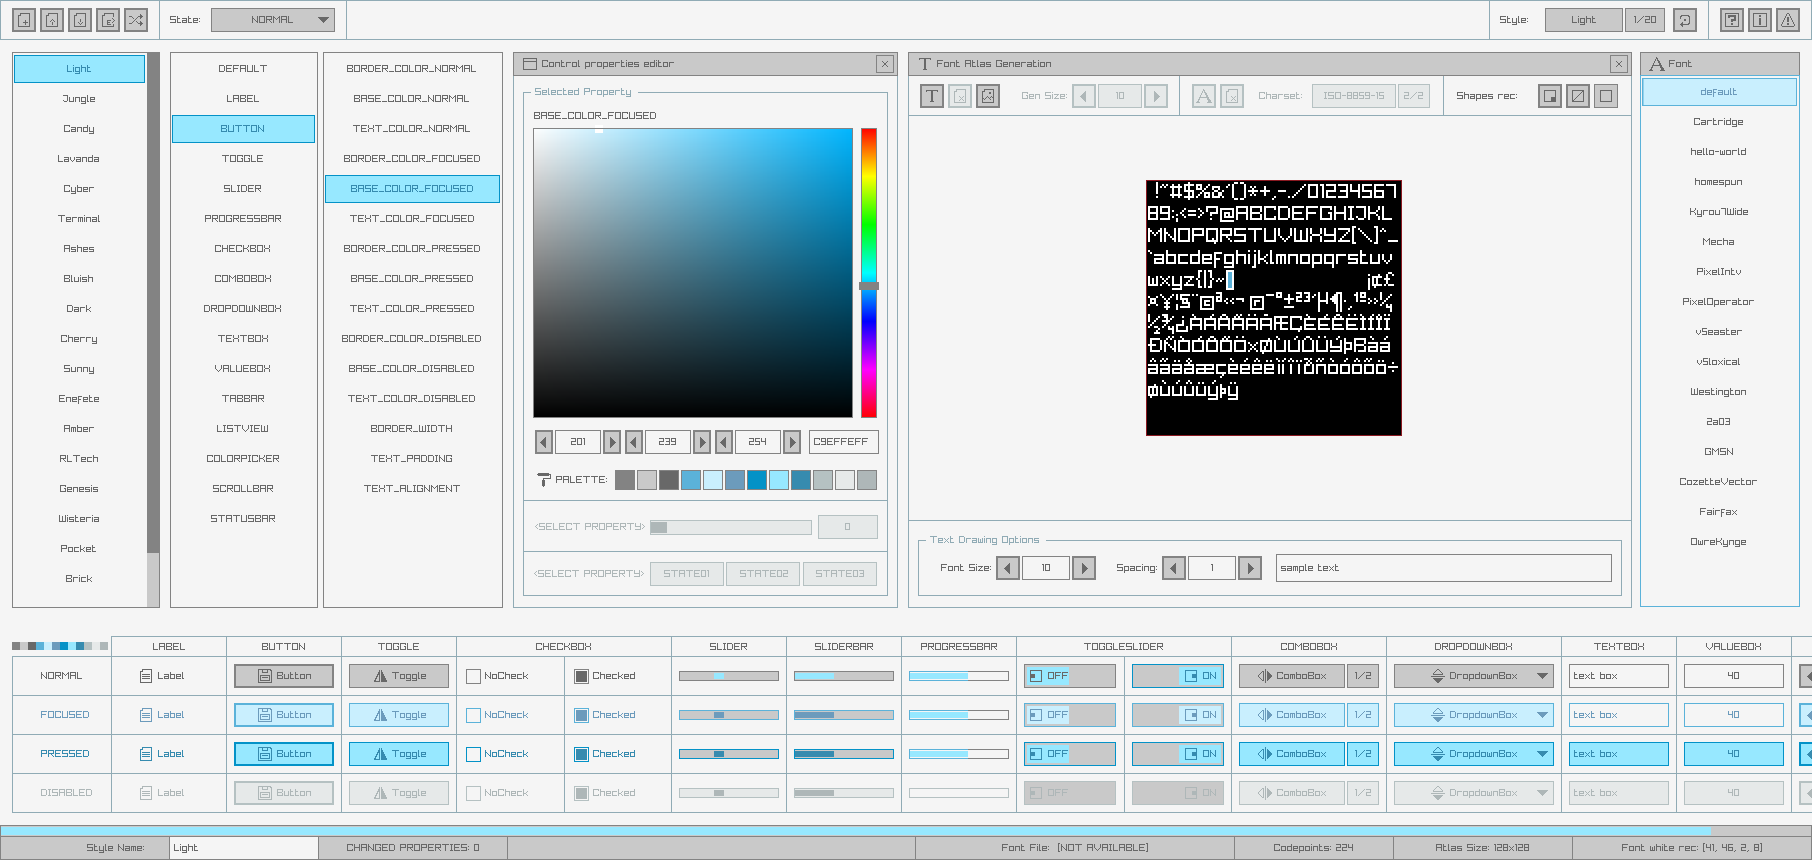Viewport: 1812px width, 860px height.
Task: Click the warning triangle icon in the toolbar
Action: pos(1788,20)
